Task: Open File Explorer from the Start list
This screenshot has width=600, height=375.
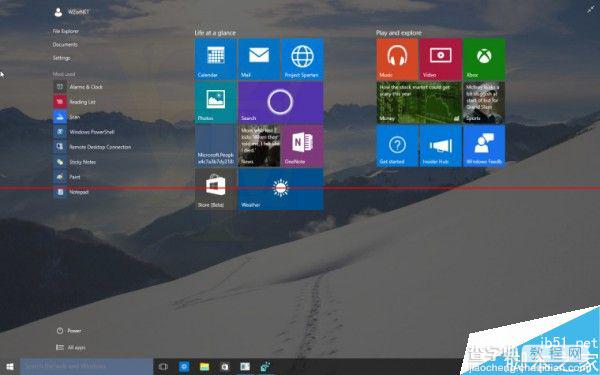Action: 66,31
